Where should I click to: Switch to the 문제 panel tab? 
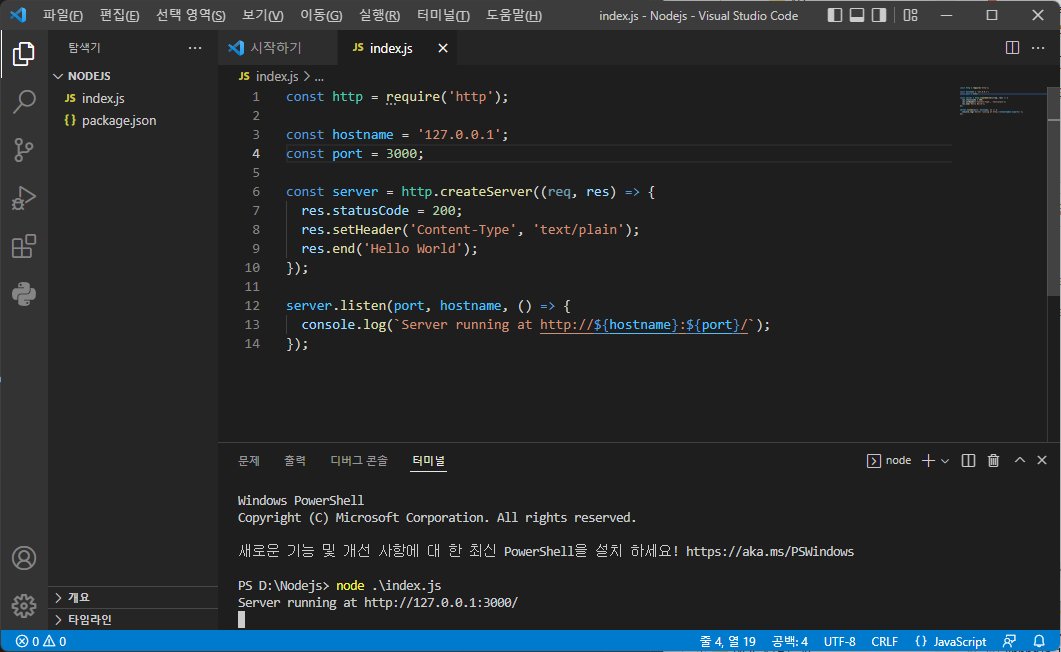pyautogui.click(x=248, y=461)
